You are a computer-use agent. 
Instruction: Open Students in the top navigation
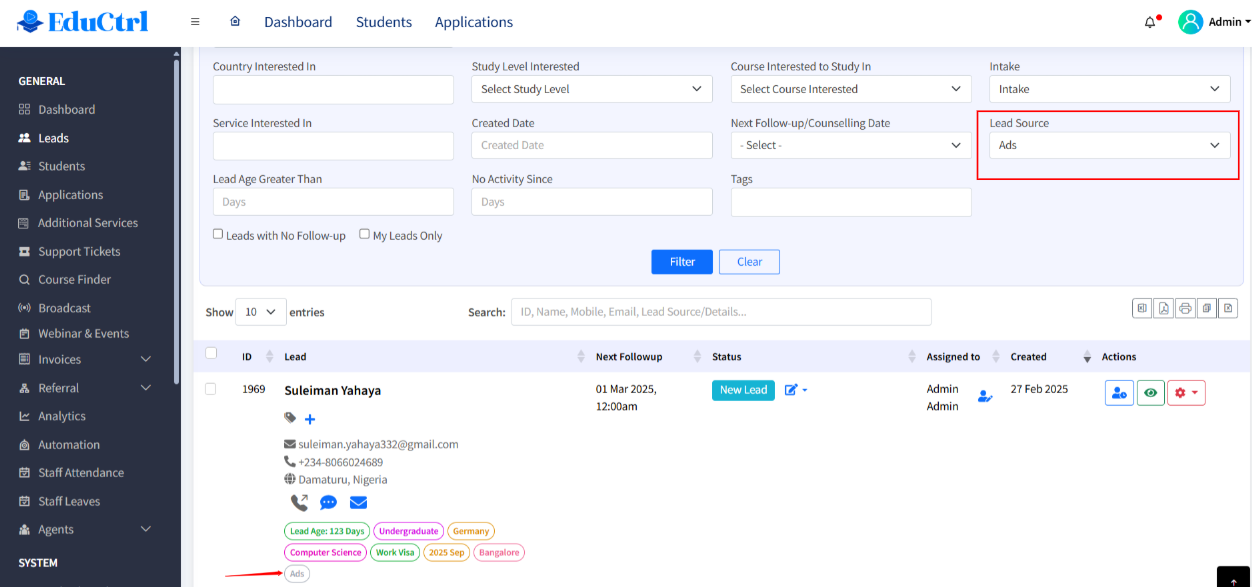pos(384,22)
